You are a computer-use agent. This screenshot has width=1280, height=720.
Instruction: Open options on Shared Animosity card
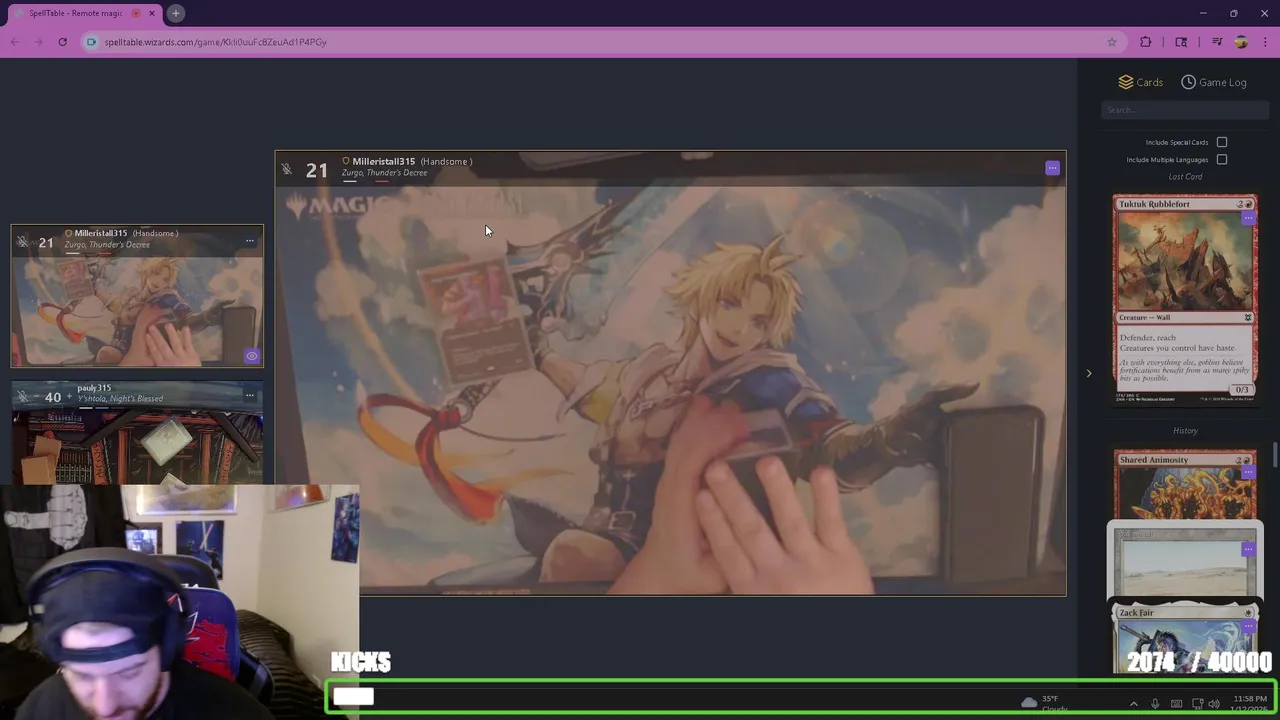[1248, 472]
